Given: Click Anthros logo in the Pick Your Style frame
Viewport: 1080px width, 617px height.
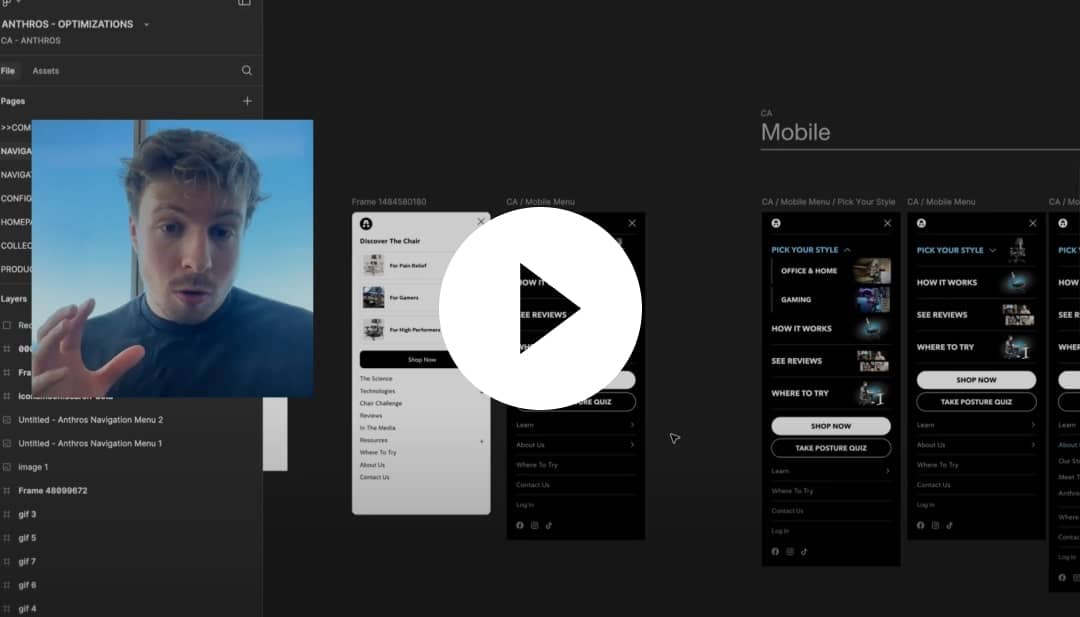Looking at the screenshot, I should 776,223.
